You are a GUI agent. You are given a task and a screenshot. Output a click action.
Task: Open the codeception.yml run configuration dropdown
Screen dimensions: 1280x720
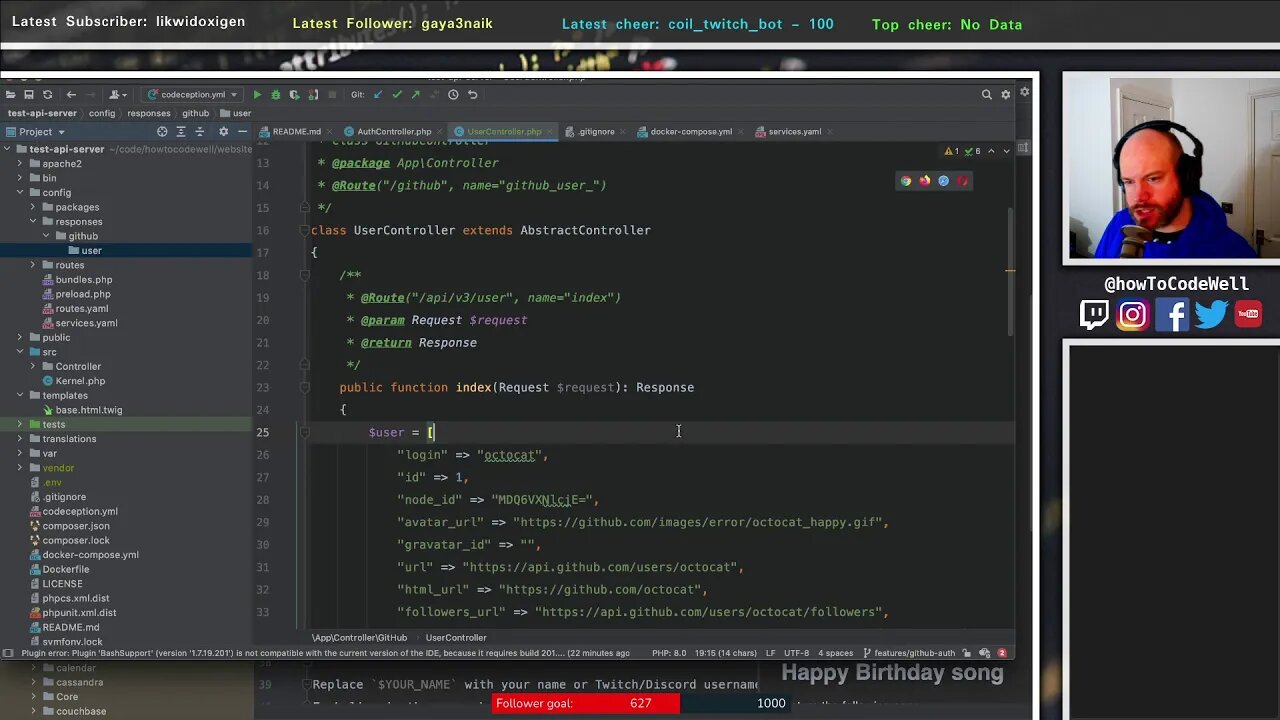point(191,94)
